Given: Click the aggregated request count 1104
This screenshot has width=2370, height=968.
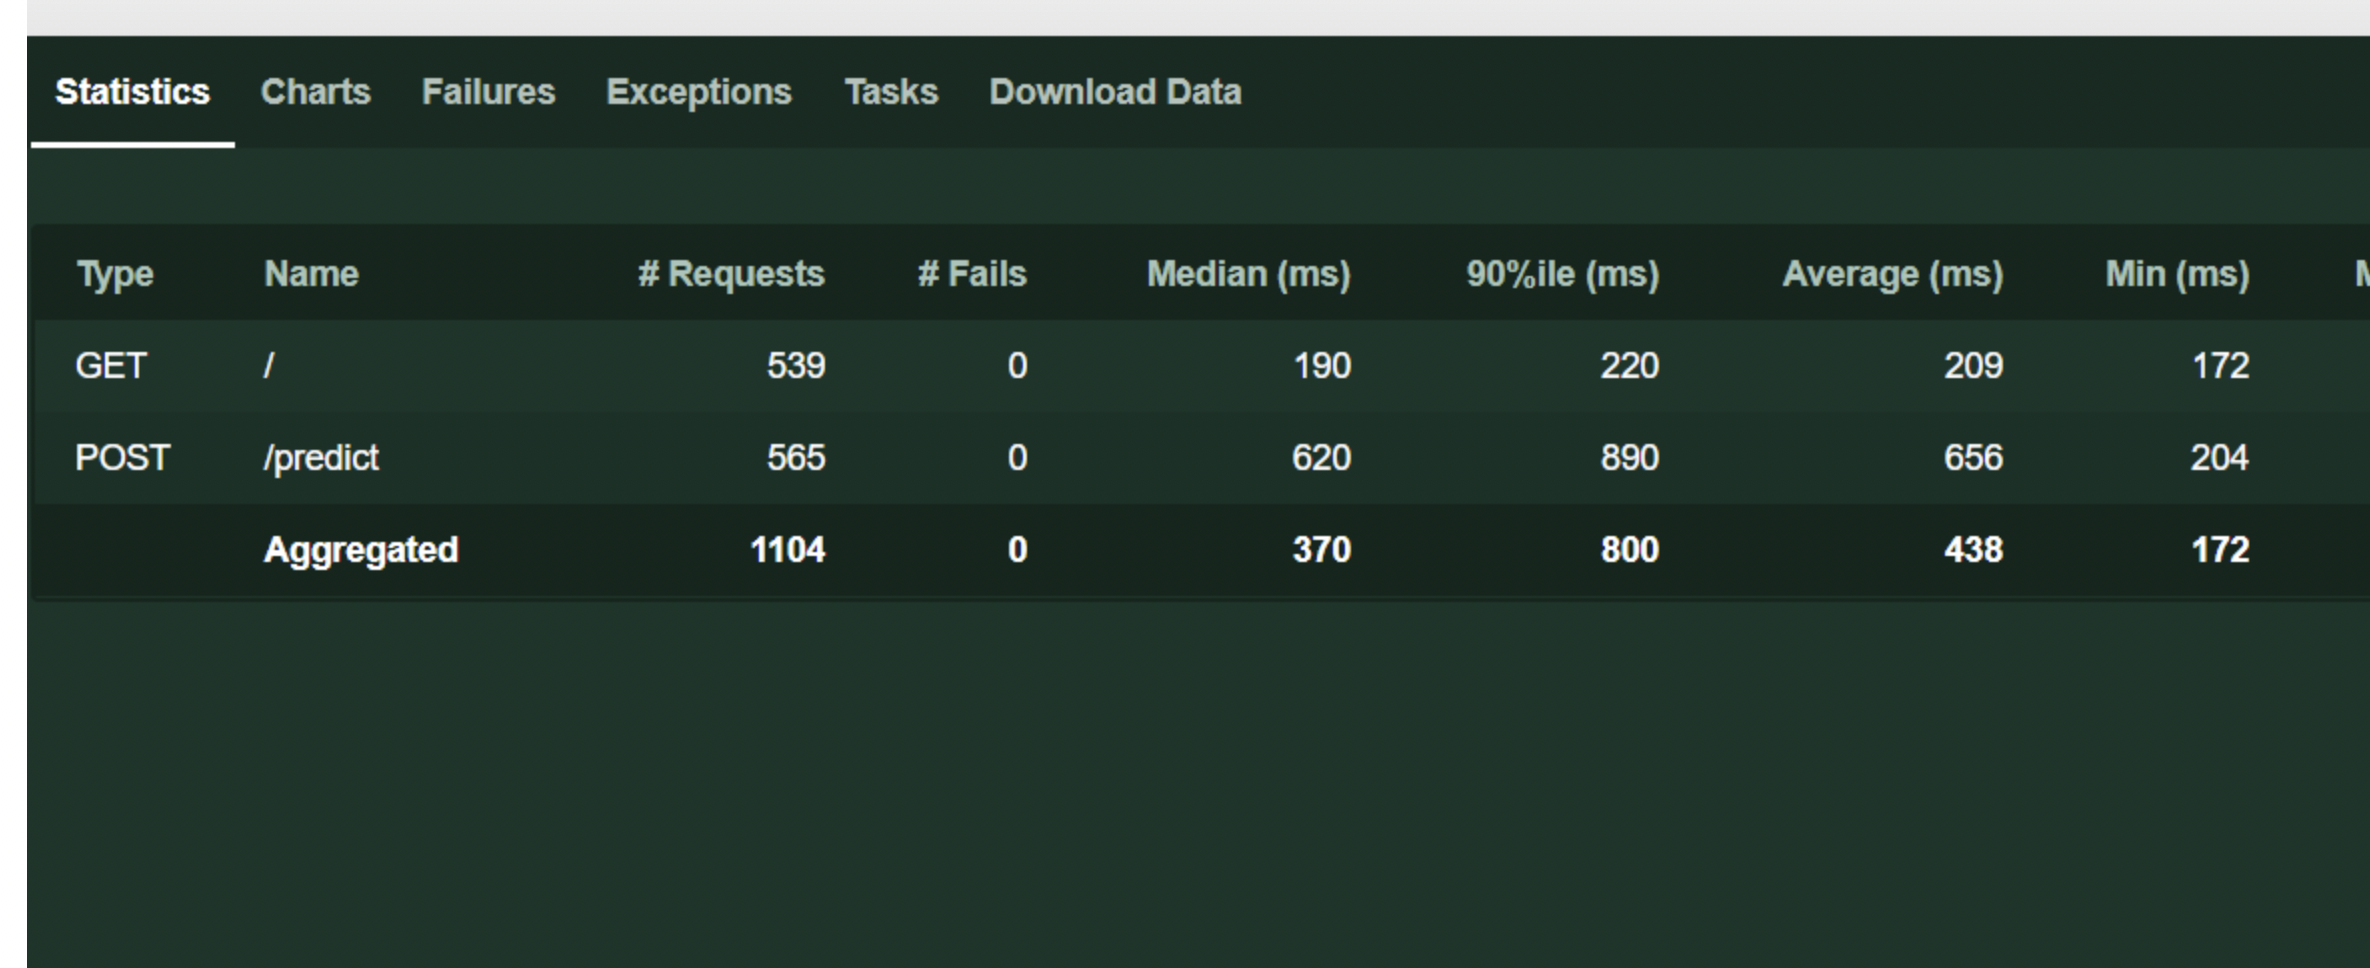Looking at the screenshot, I should (x=788, y=548).
